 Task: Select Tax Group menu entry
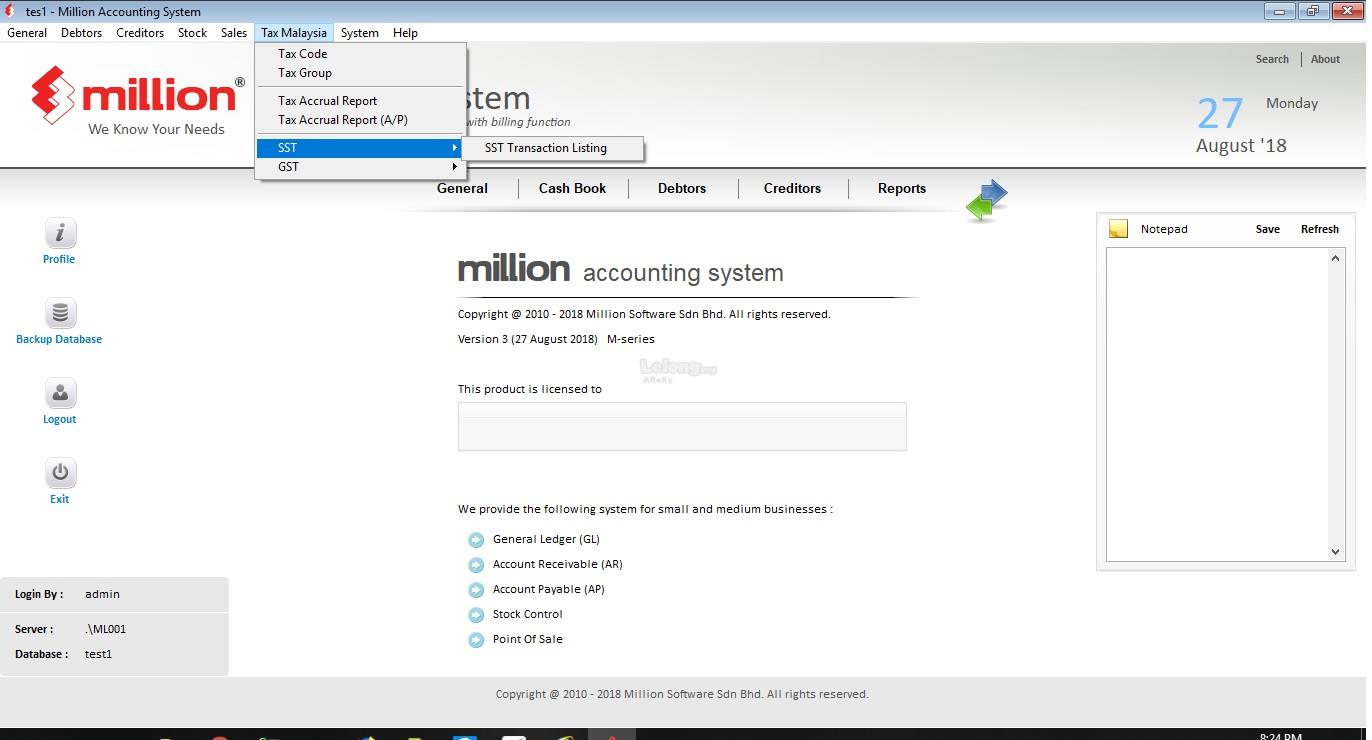[x=361, y=73]
